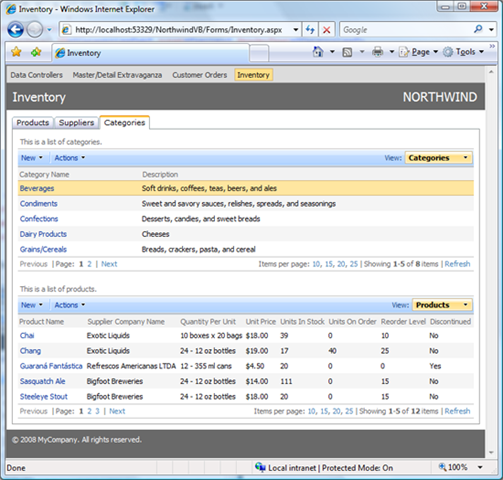Sort by Category Name column header
The width and height of the screenshot is (503, 480).
coord(44,174)
